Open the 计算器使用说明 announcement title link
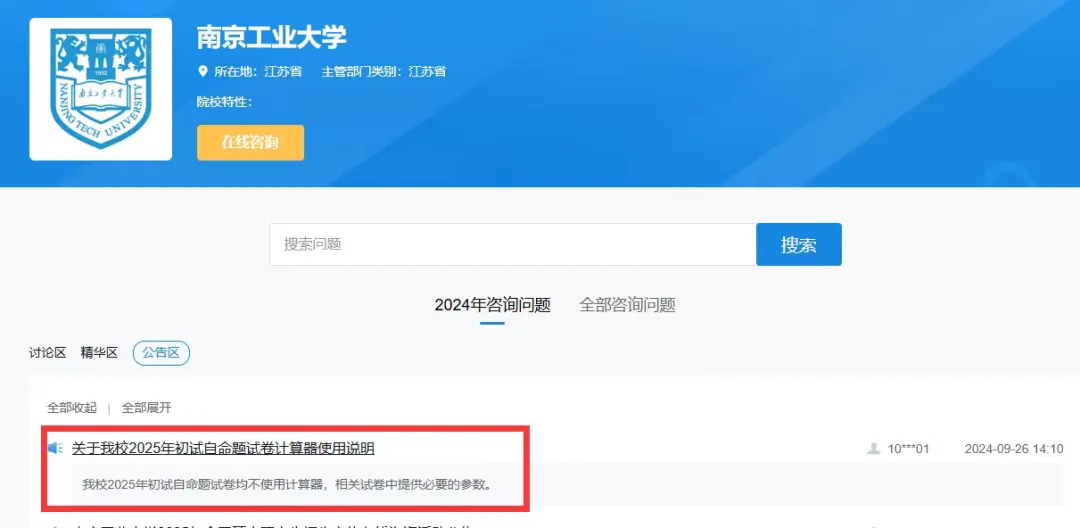Image resolution: width=1080 pixels, height=528 pixels. point(223,449)
